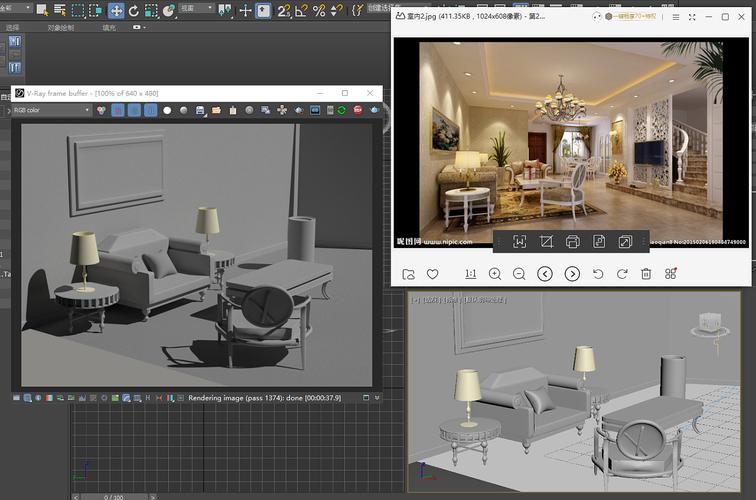Click Select and Manipulate crosshair icon
The height and width of the screenshot is (500, 756).
pos(245,10)
